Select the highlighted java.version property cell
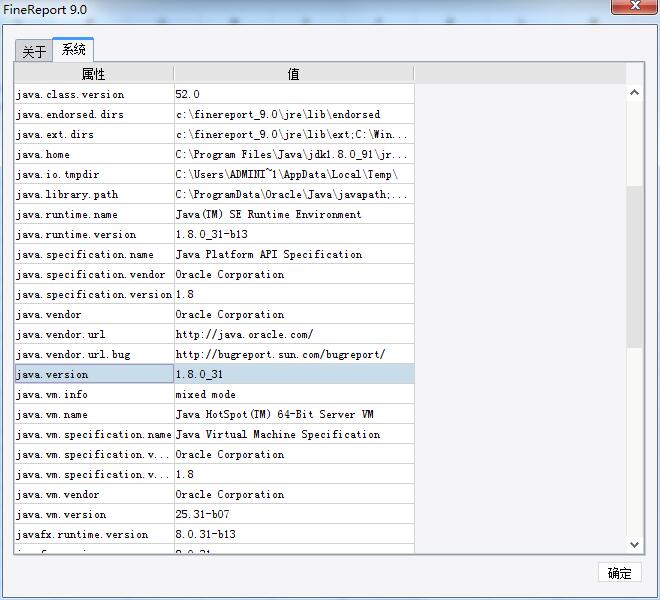The width and height of the screenshot is (660, 600). pos(94,374)
